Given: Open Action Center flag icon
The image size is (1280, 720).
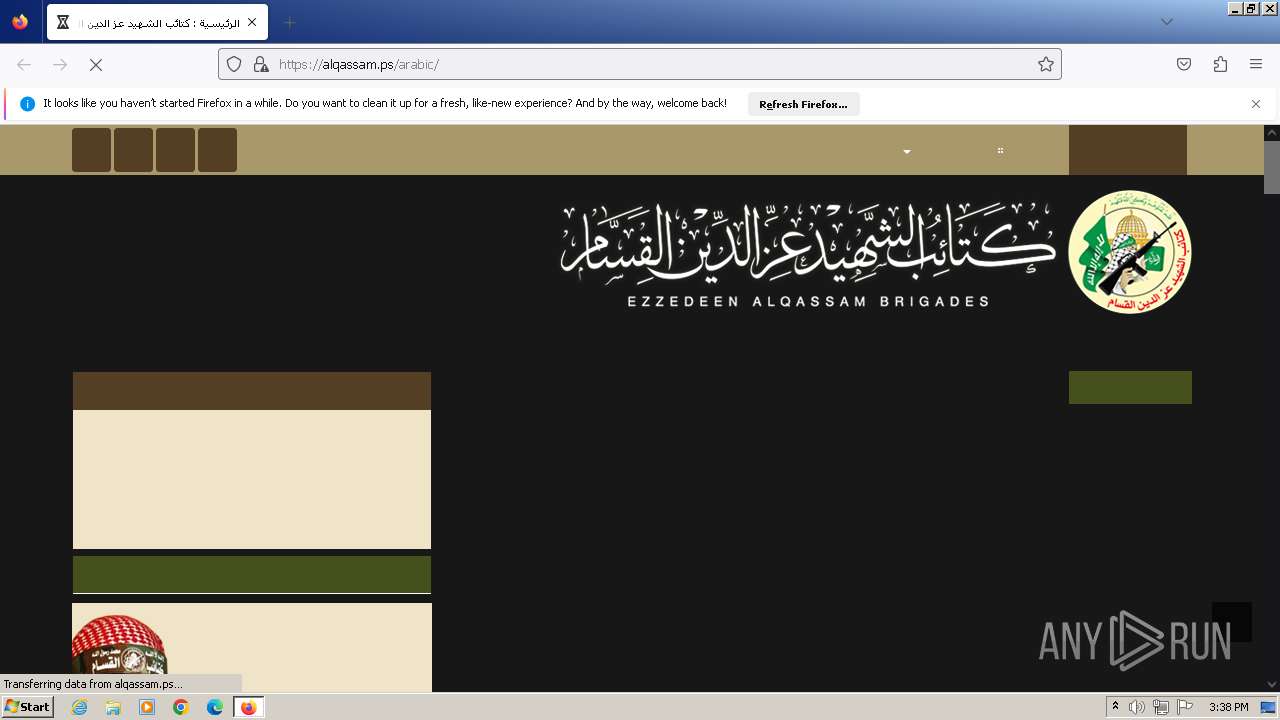Looking at the screenshot, I should tap(1185, 707).
